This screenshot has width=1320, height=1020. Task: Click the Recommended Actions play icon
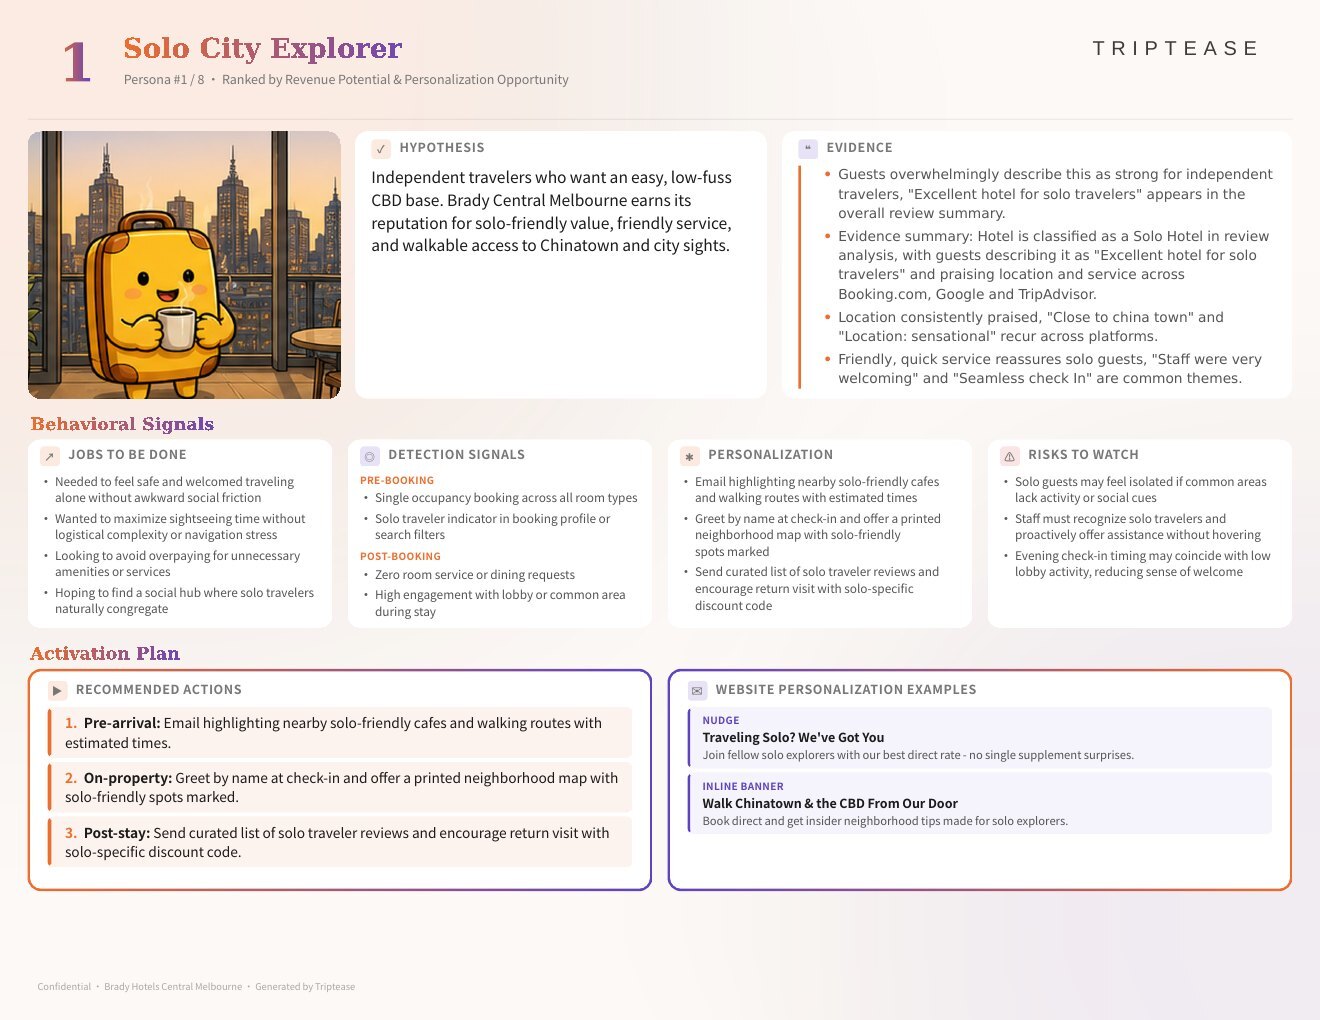pyautogui.click(x=57, y=691)
